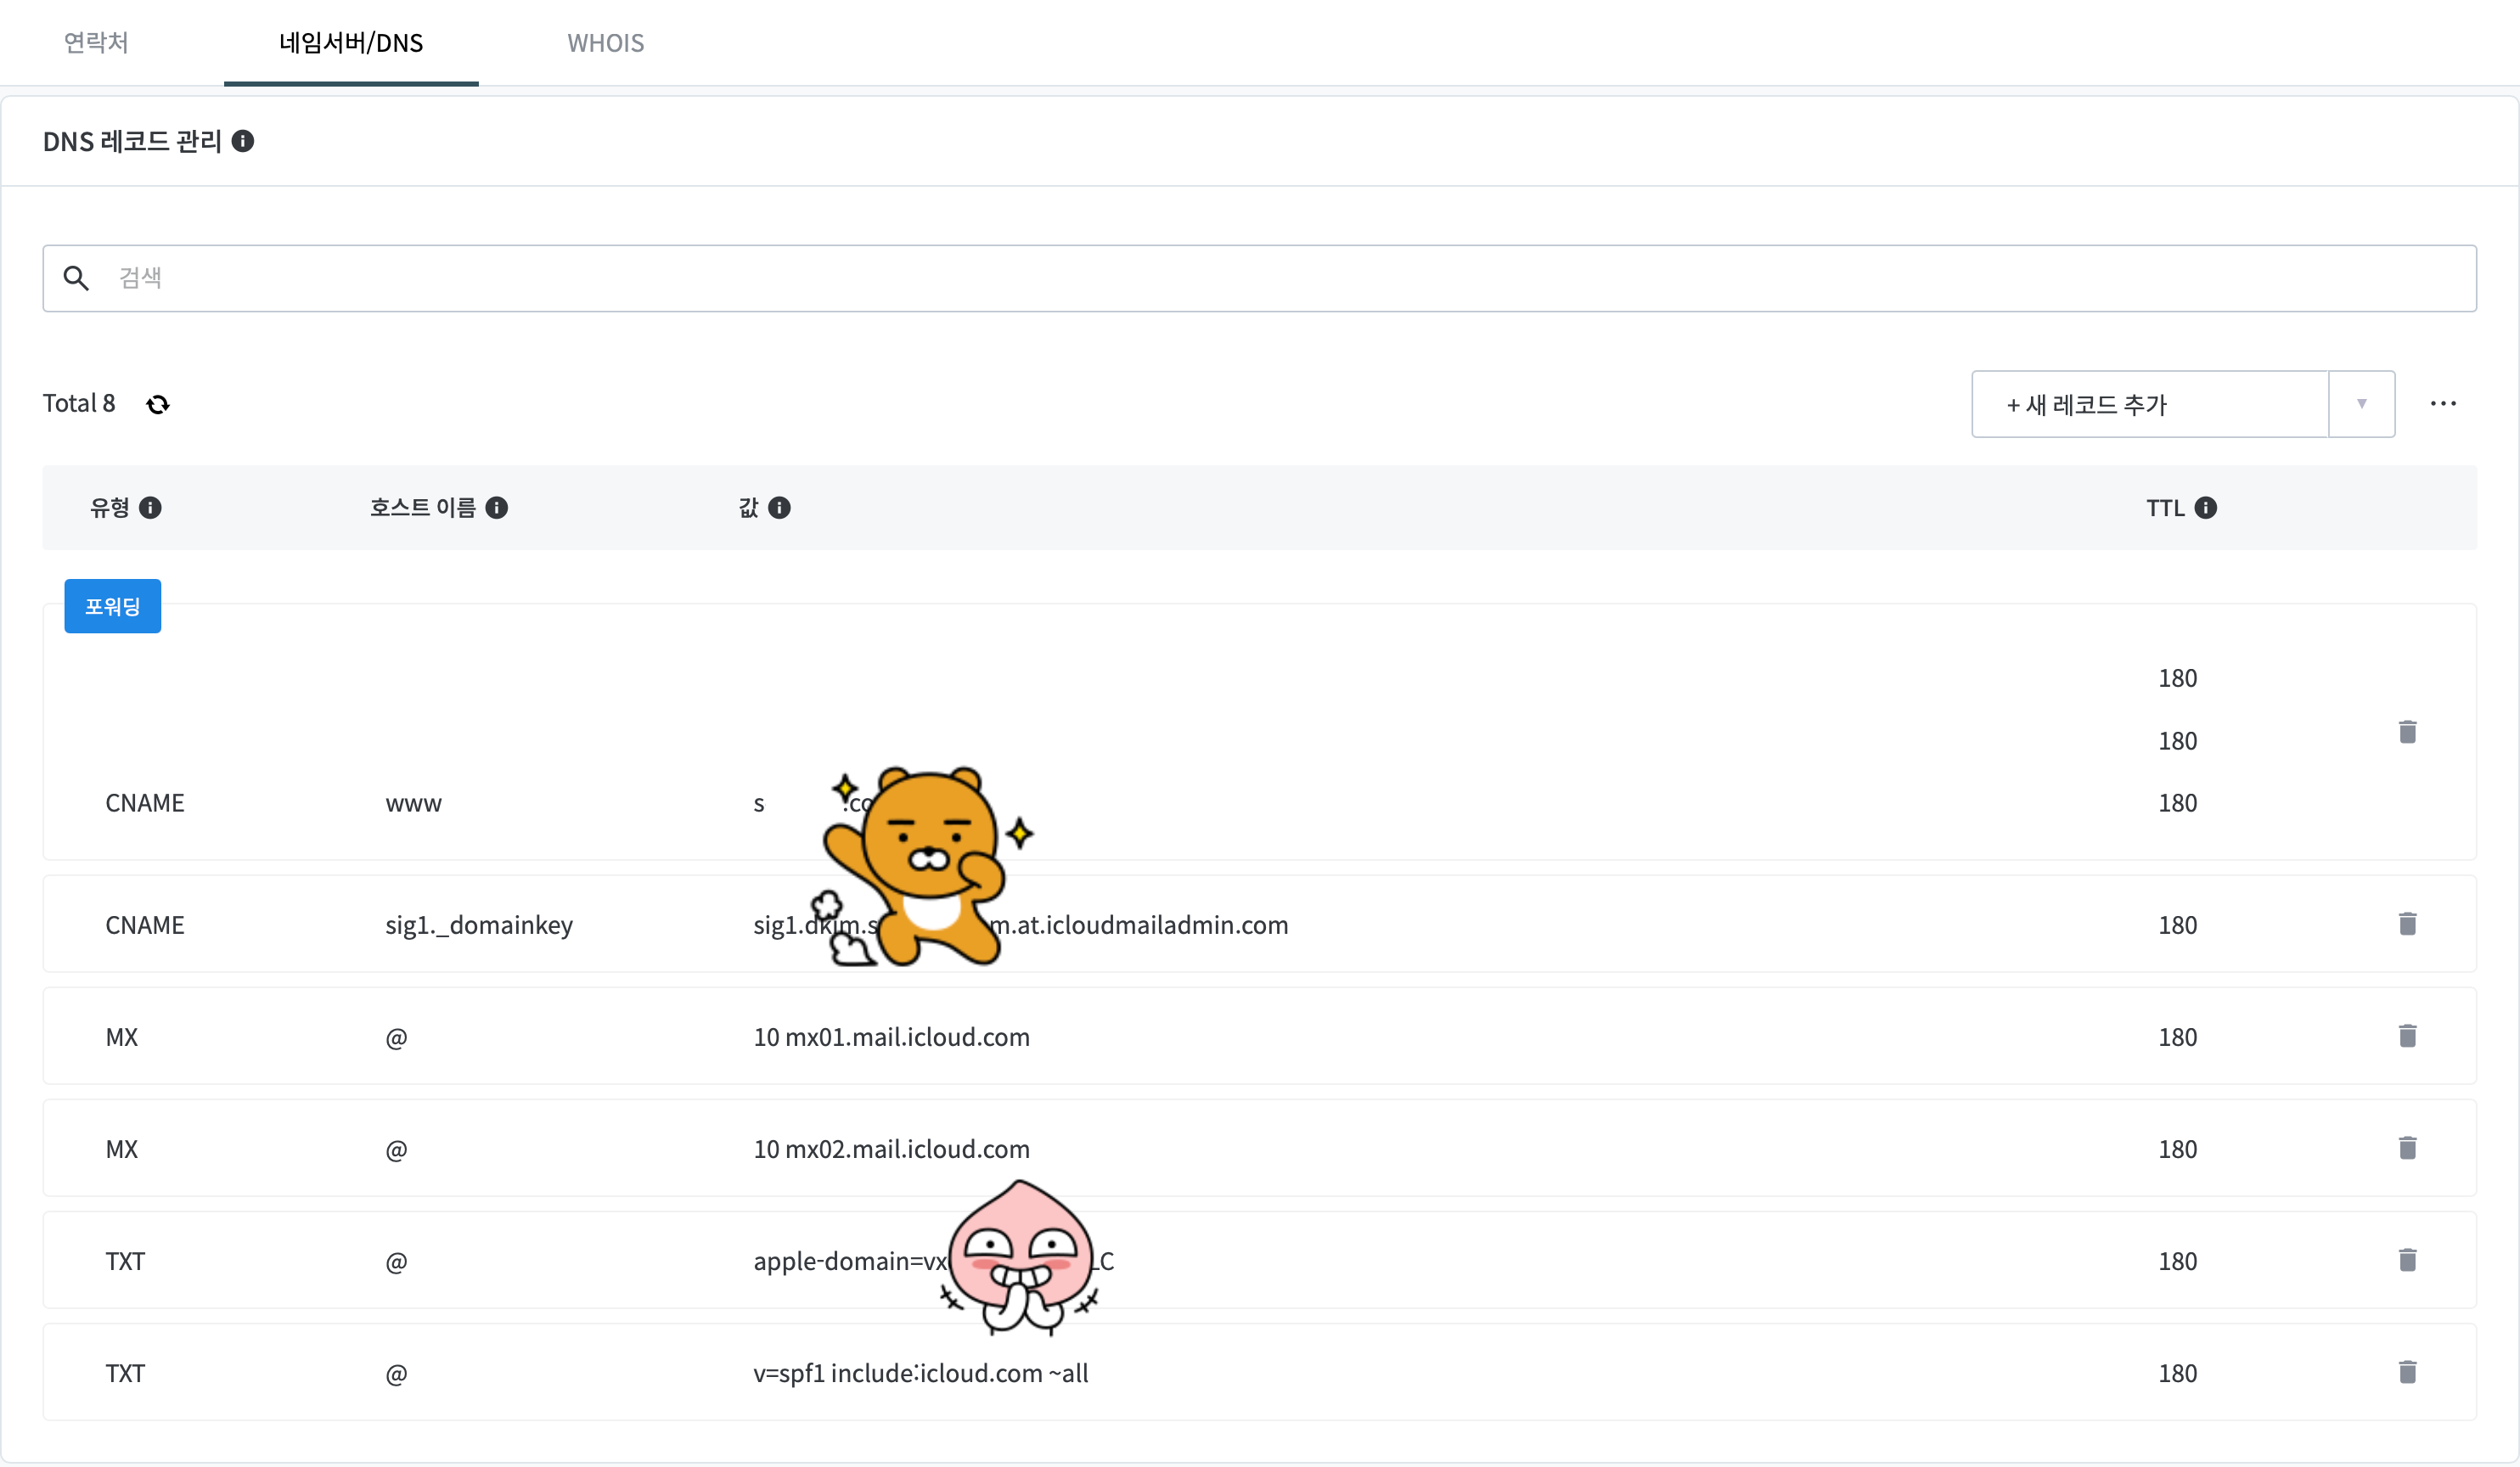Expand the dropdown arrow beside 새 레코드 추가
The height and width of the screenshot is (1467, 2520).
click(2361, 404)
